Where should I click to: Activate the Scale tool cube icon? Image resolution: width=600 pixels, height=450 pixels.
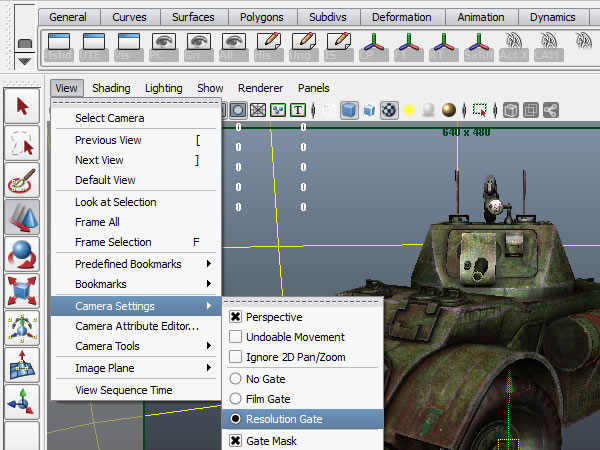[x=22, y=291]
